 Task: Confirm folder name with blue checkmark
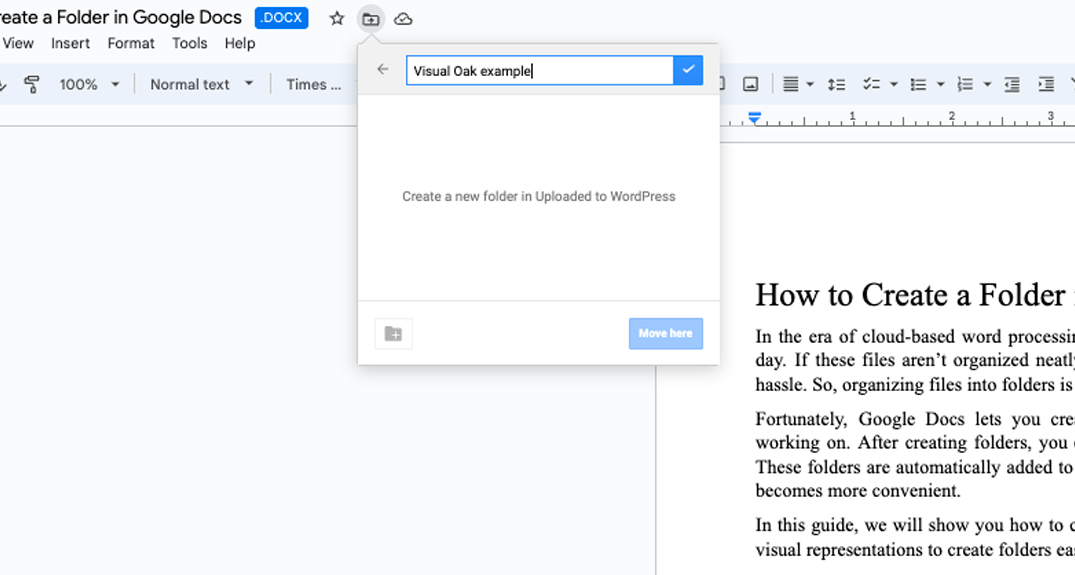(688, 70)
